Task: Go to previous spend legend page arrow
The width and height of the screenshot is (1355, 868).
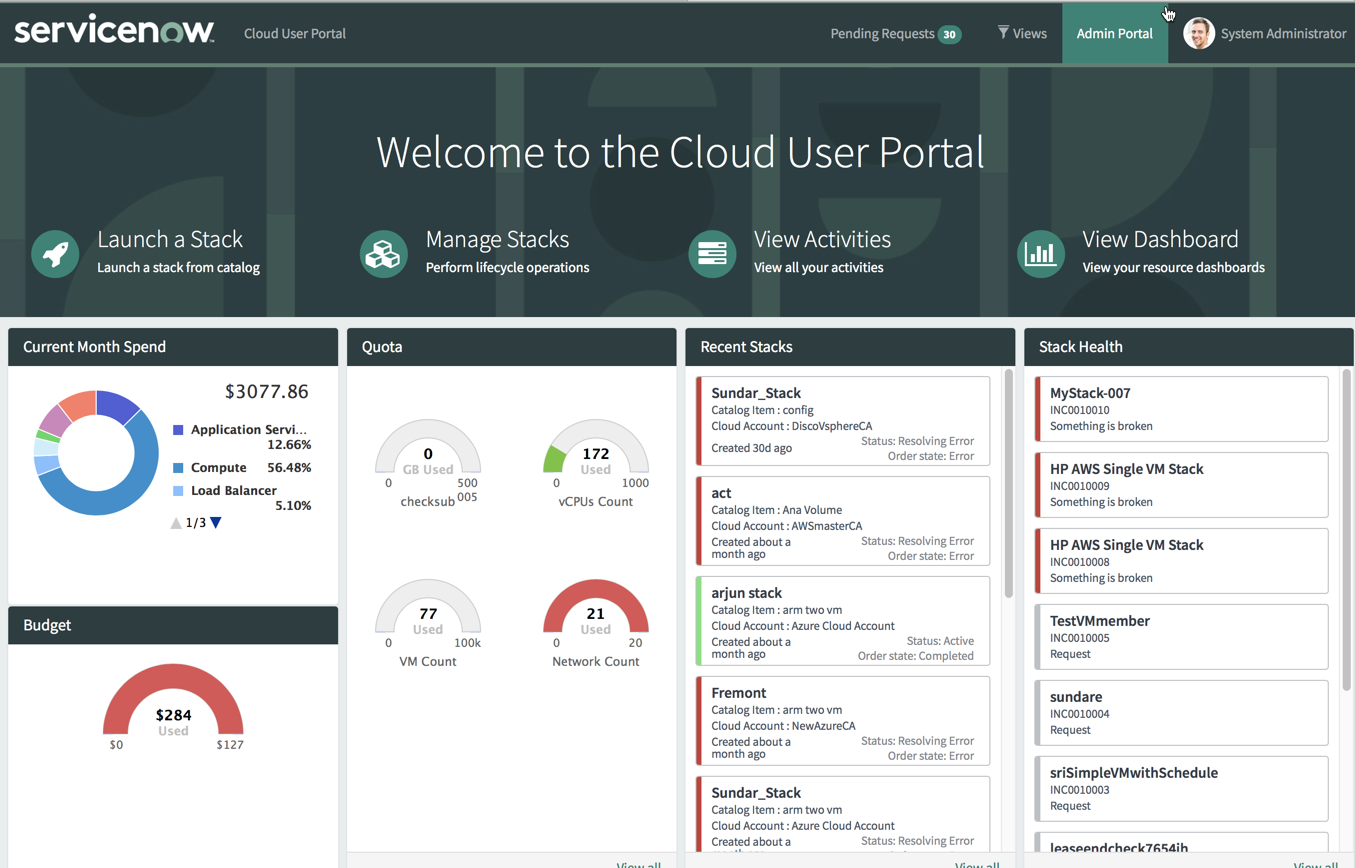Action: [x=176, y=523]
